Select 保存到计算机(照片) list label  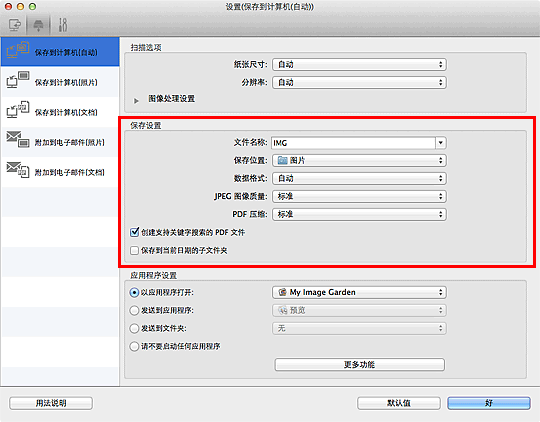[66, 82]
